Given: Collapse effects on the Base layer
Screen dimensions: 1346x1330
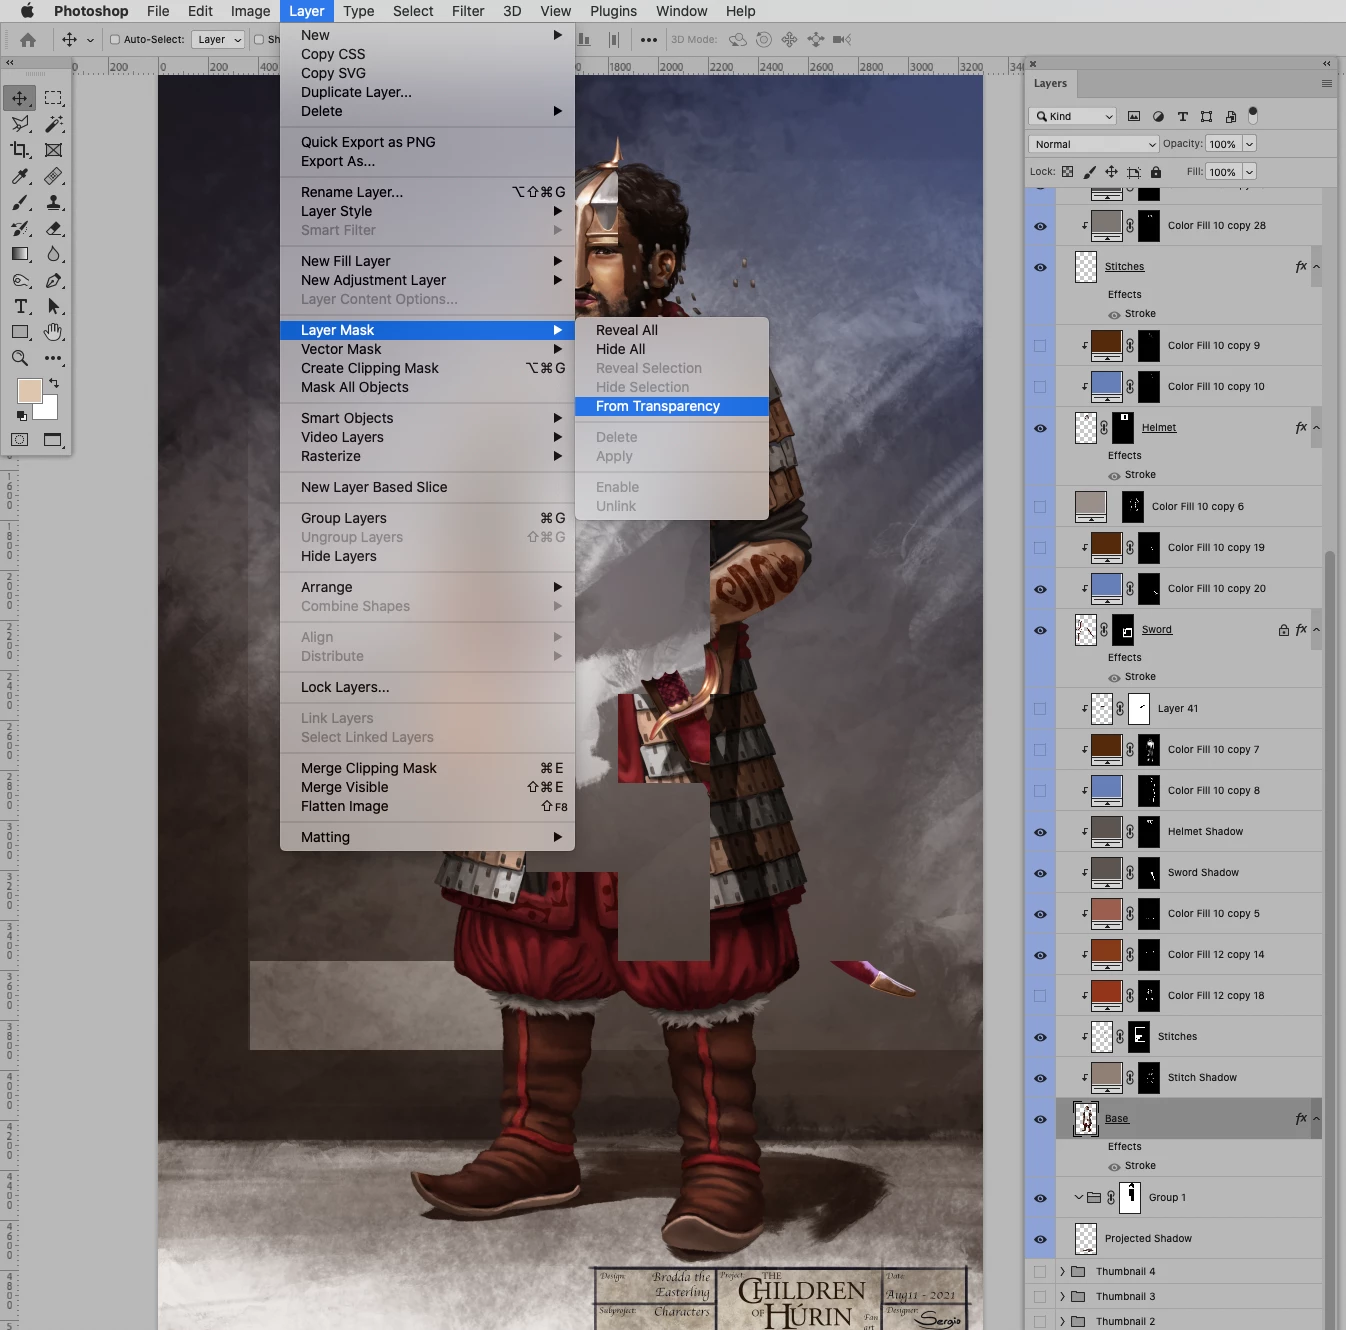Looking at the screenshot, I should (x=1316, y=1119).
